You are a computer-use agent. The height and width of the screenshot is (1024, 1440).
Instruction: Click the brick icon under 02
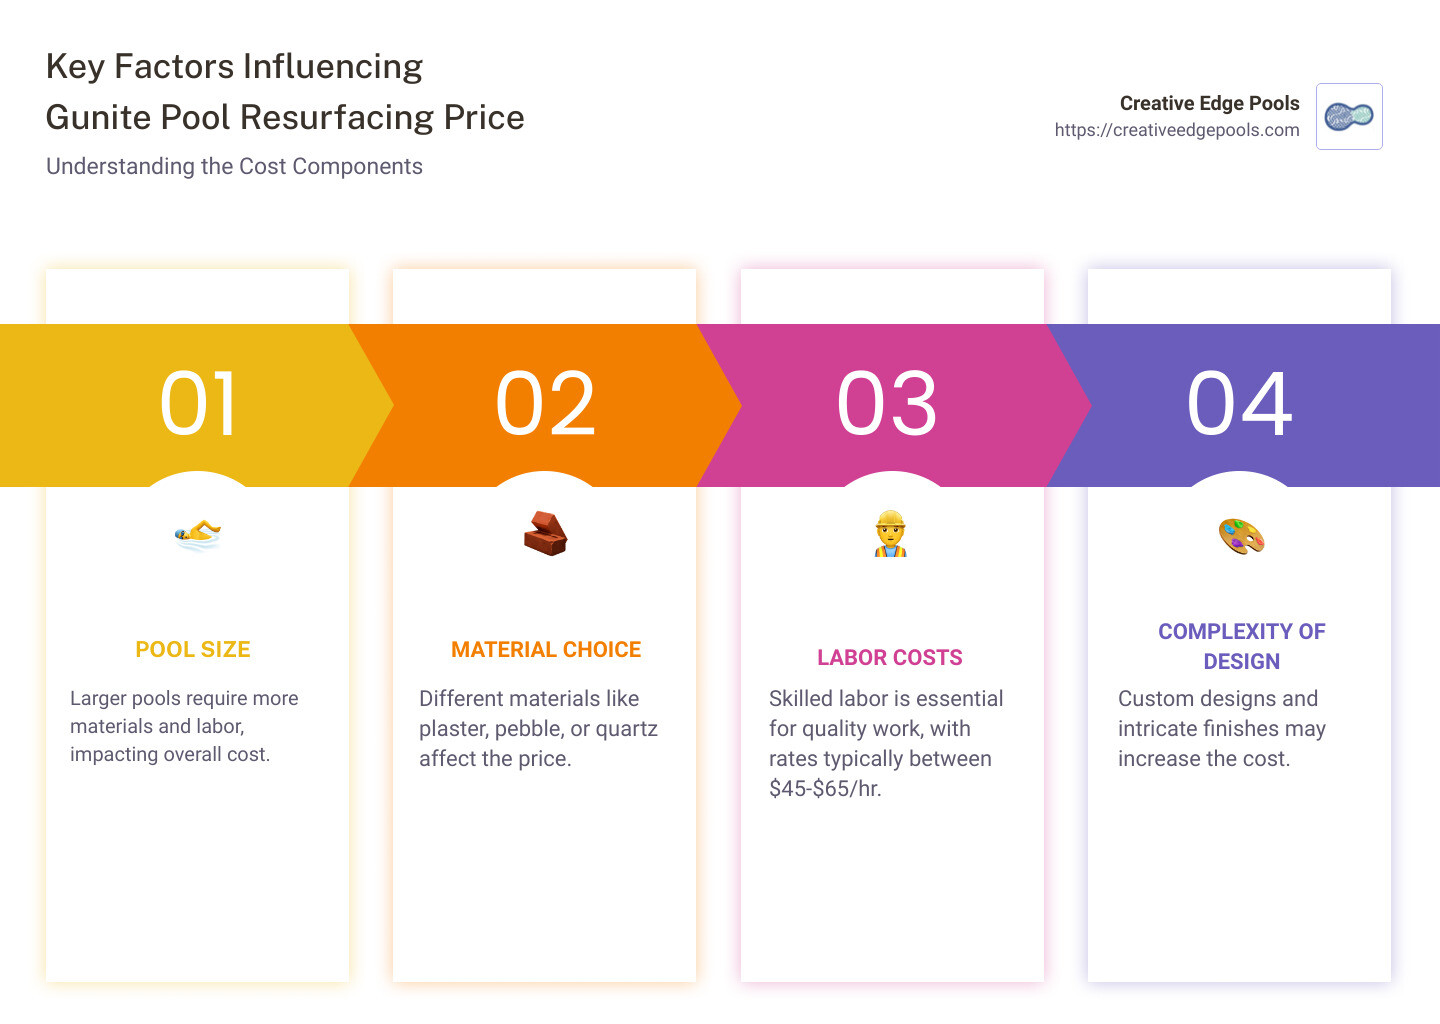[x=545, y=534]
